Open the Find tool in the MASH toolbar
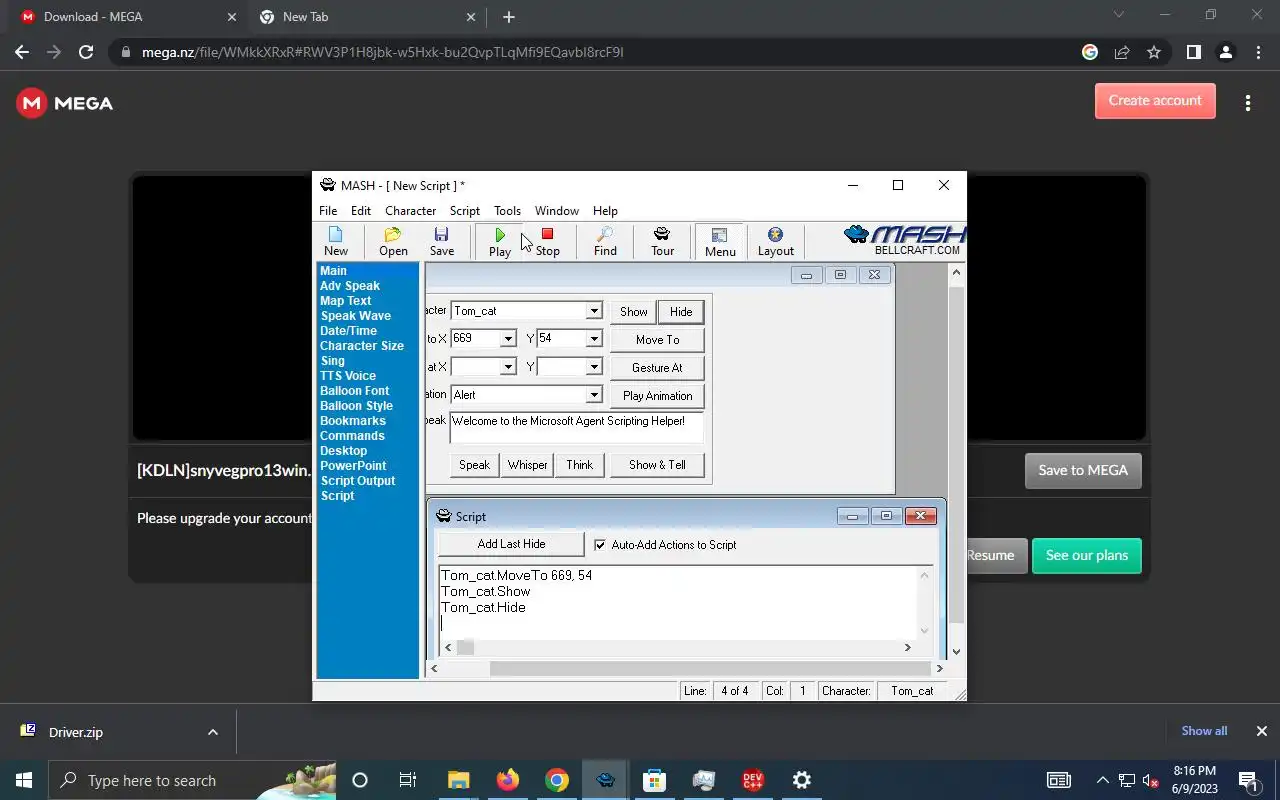This screenshot has width=1280, height=800. click(x=605, y=241)
